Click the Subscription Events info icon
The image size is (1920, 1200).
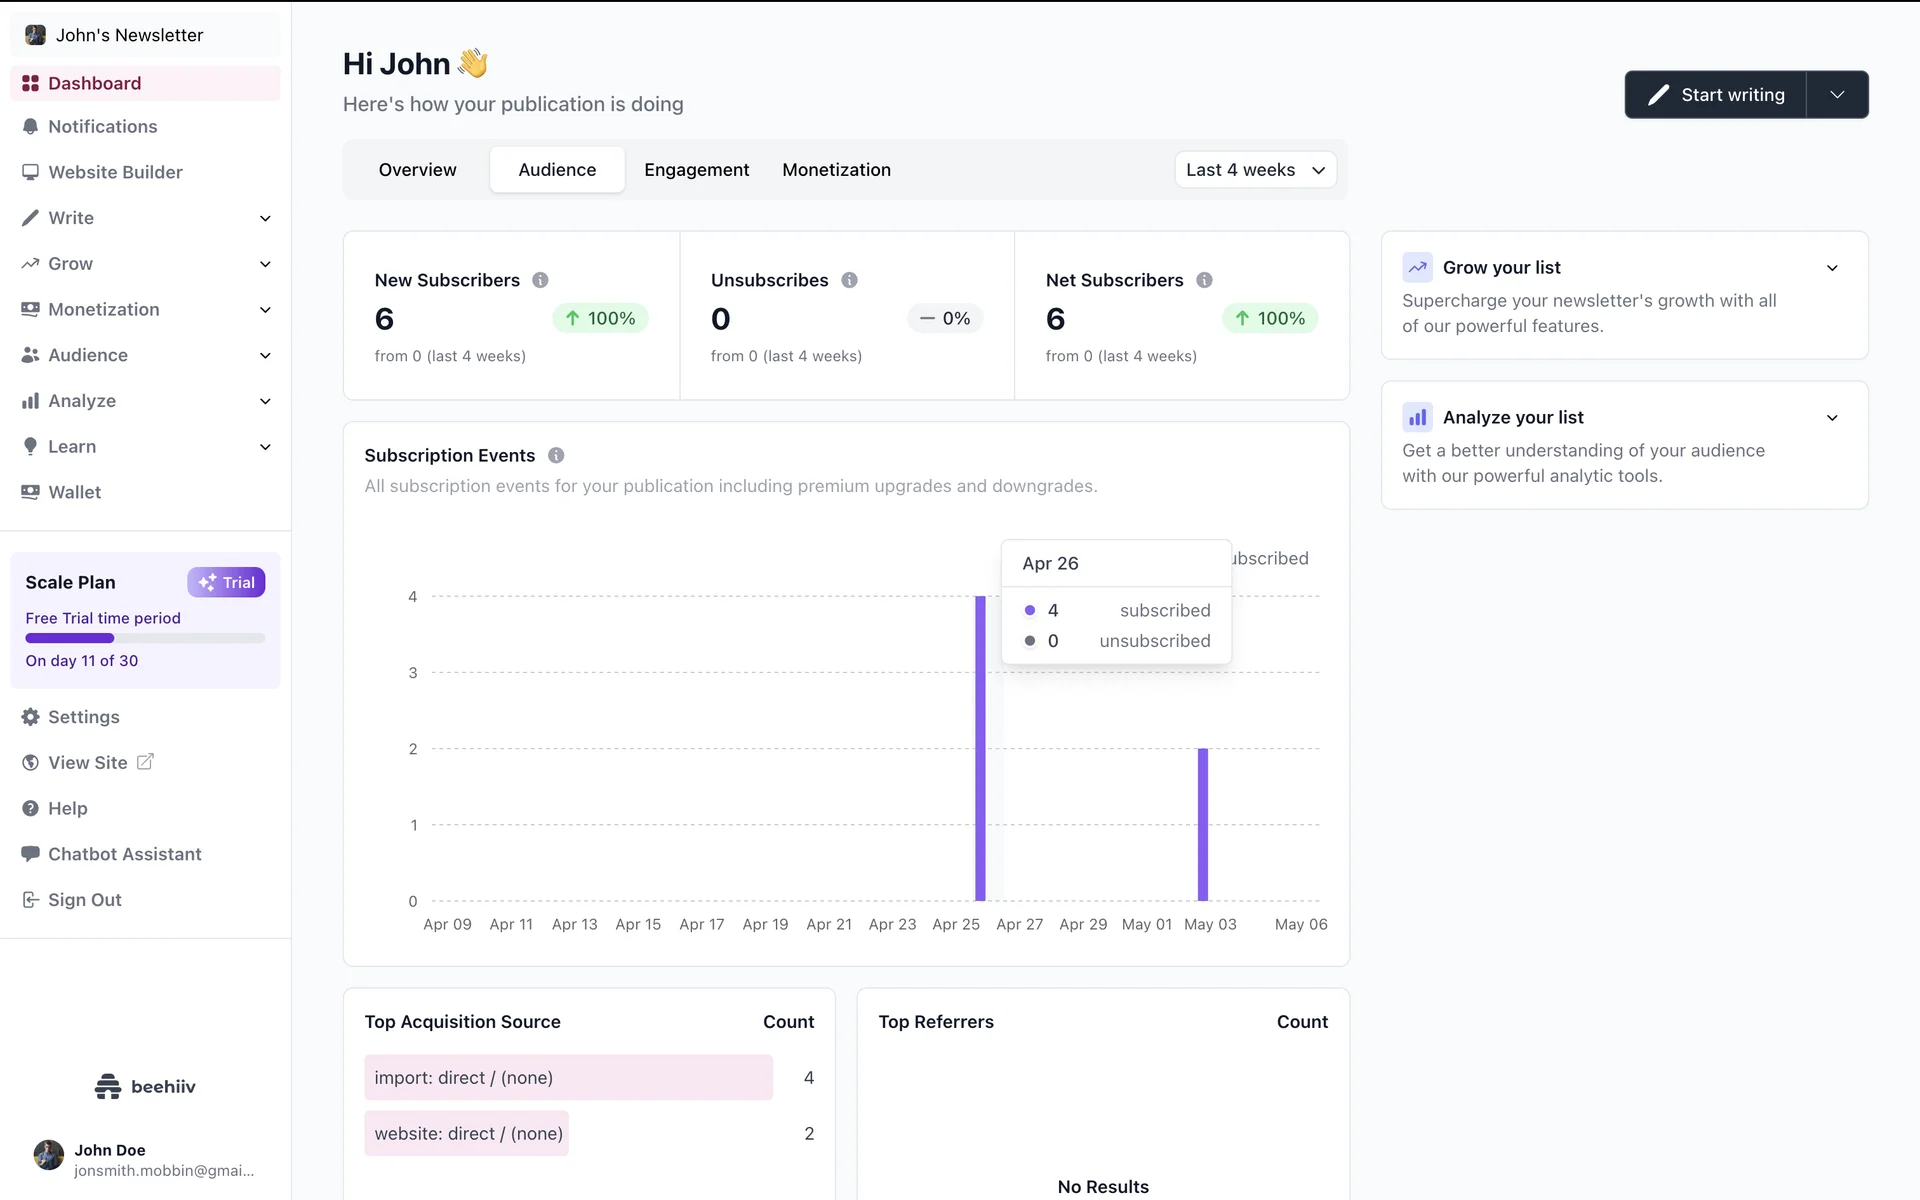pos(556,455)
